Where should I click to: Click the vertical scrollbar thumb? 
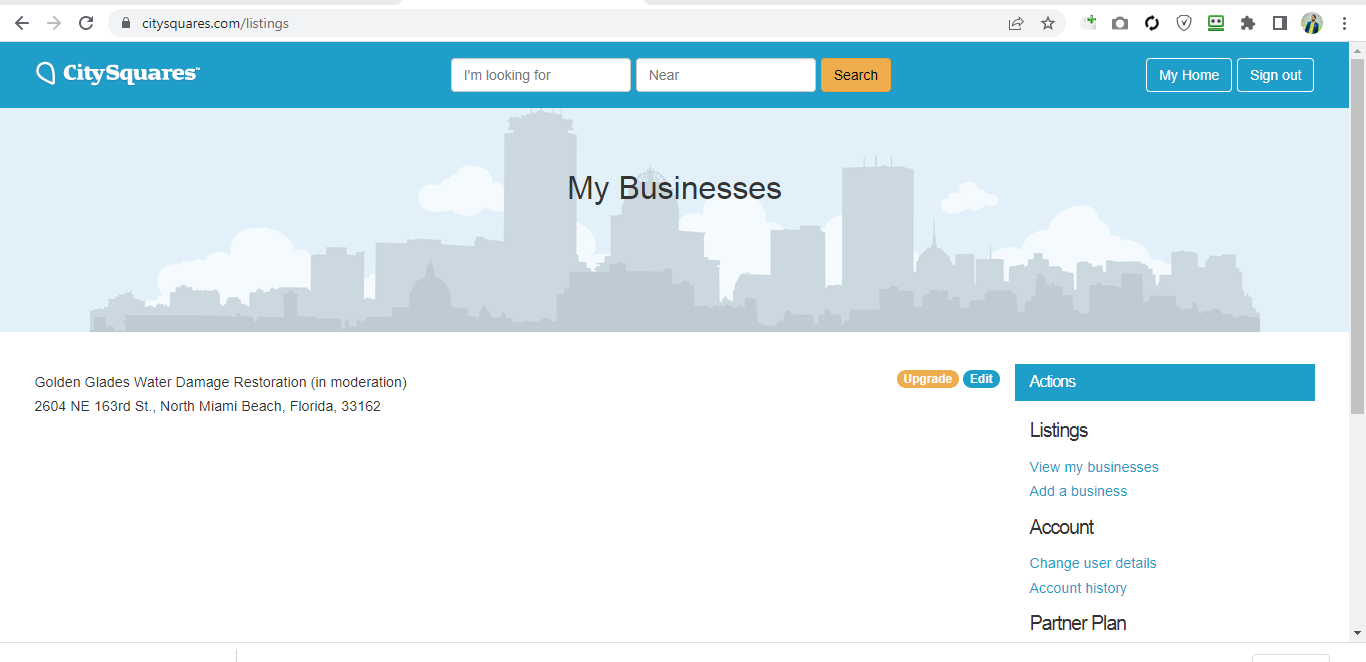(x=1357, y=235)
